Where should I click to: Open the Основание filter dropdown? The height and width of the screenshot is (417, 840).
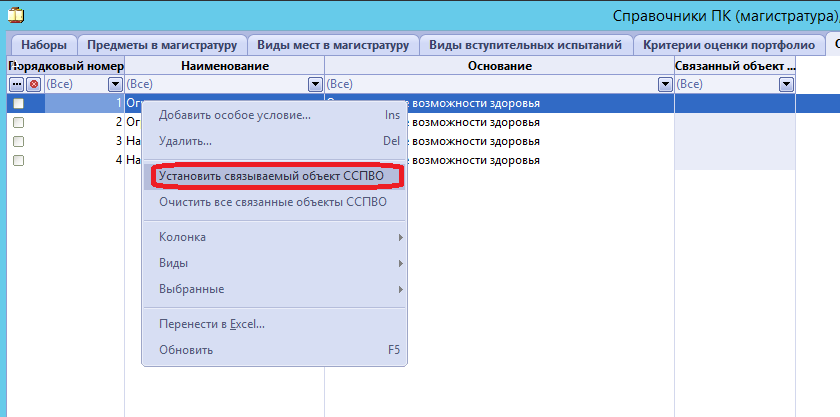[665, 84]
